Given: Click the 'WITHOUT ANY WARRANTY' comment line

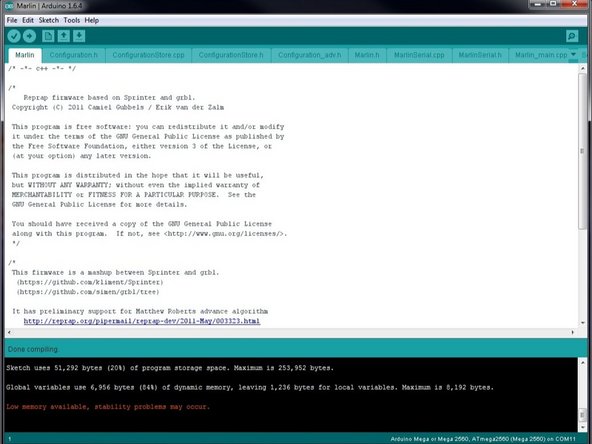Looking at the screenshot, I should tap(136, 185).
